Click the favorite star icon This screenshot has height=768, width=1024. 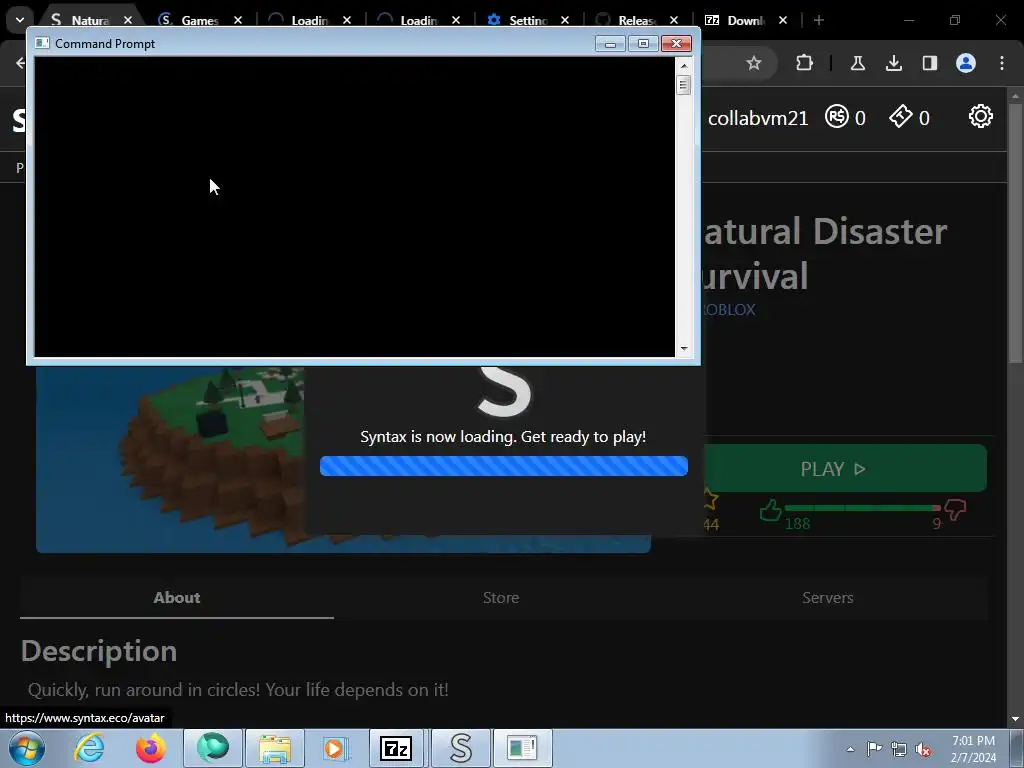tap(711, 501)
